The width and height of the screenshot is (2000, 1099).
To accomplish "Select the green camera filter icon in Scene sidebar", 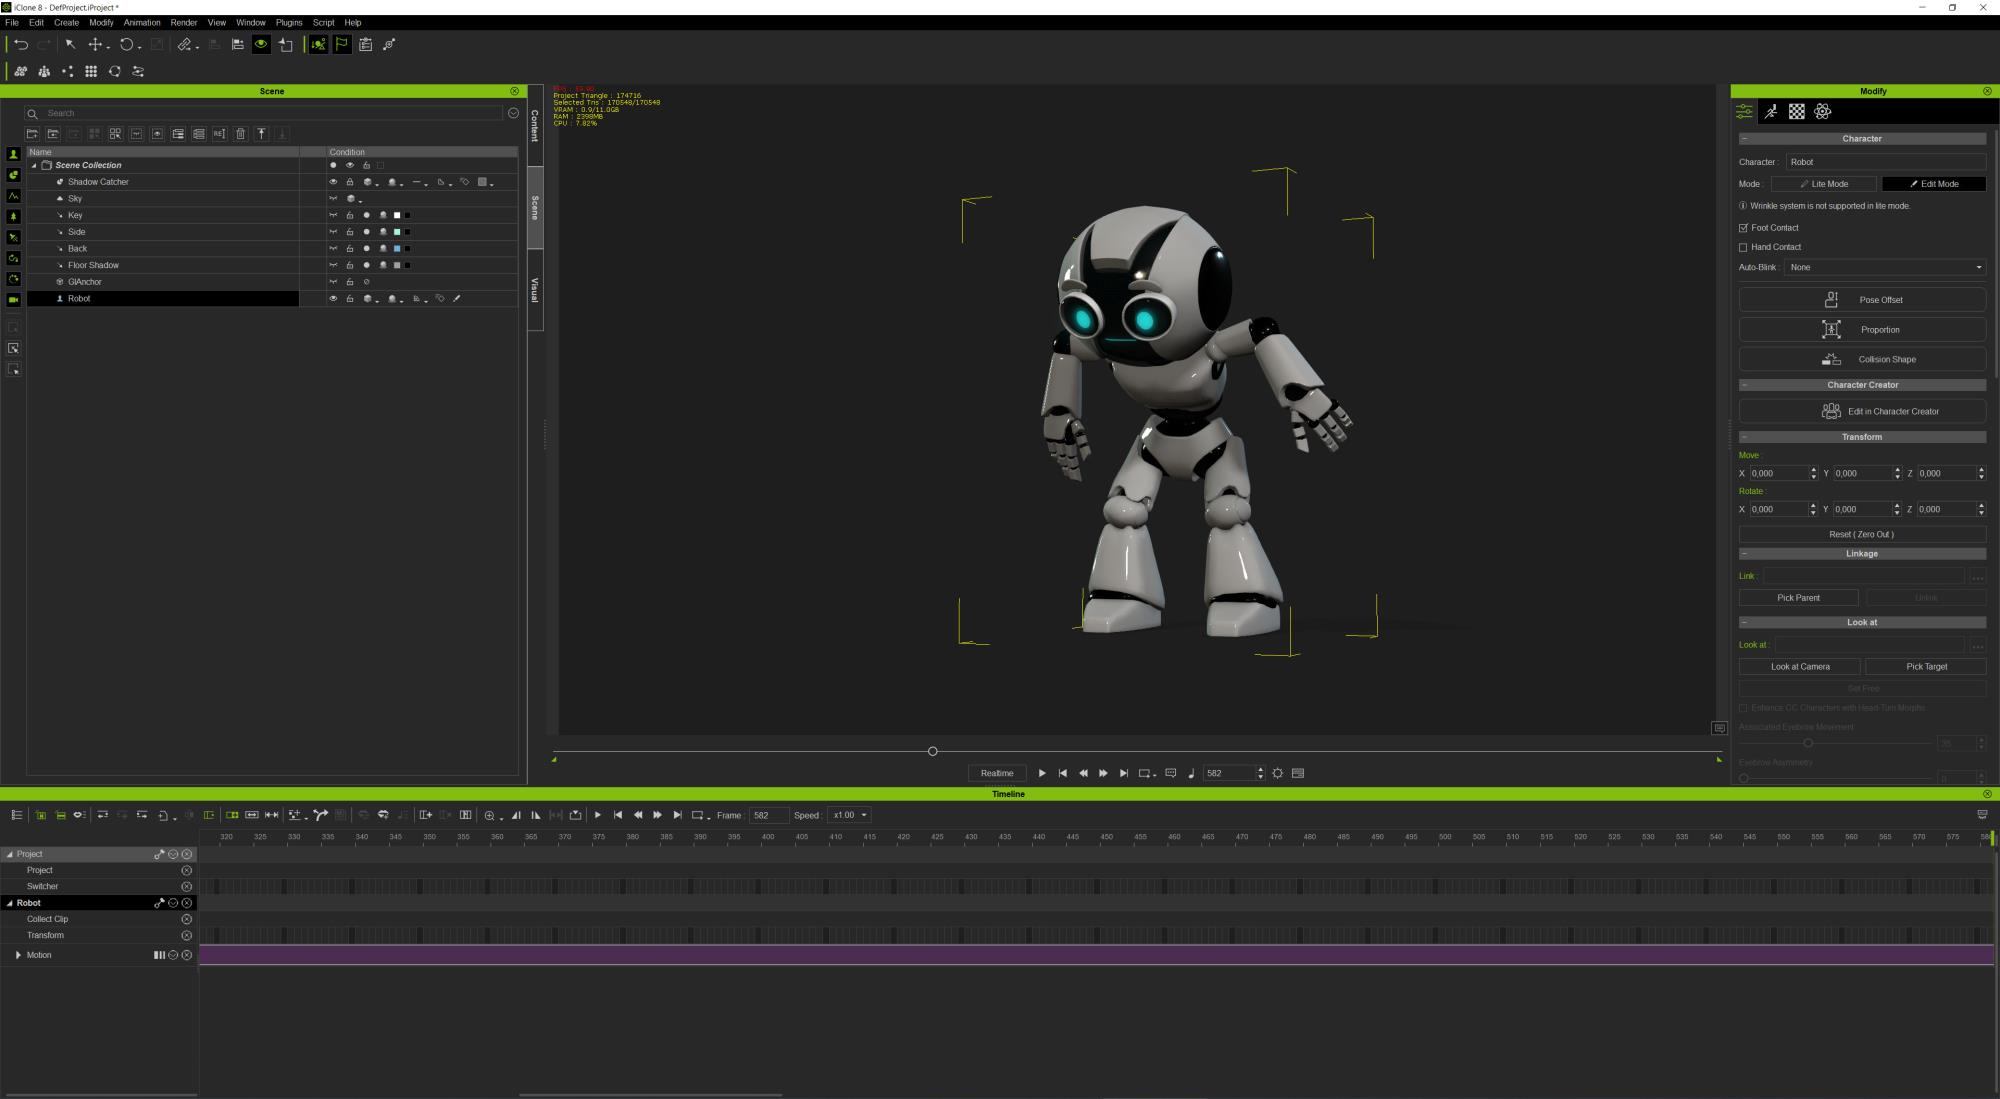I will (x=13, y=300).
